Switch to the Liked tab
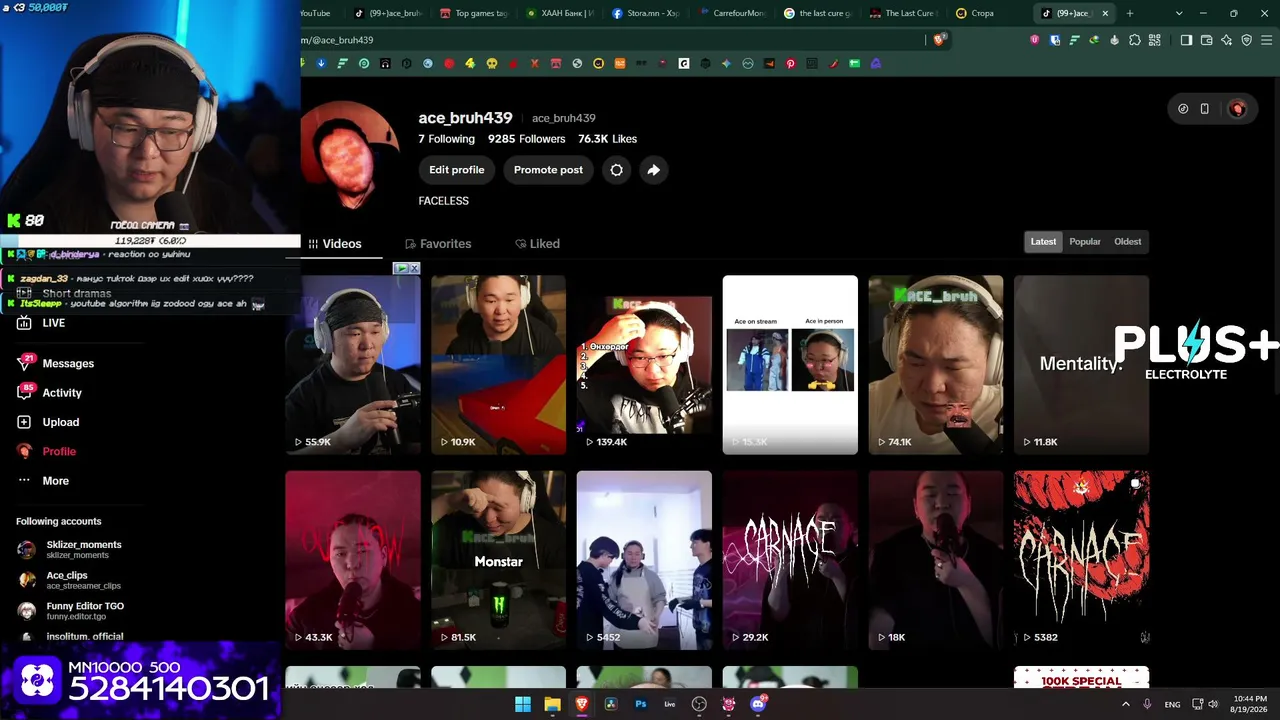 (x=537, y=244)
